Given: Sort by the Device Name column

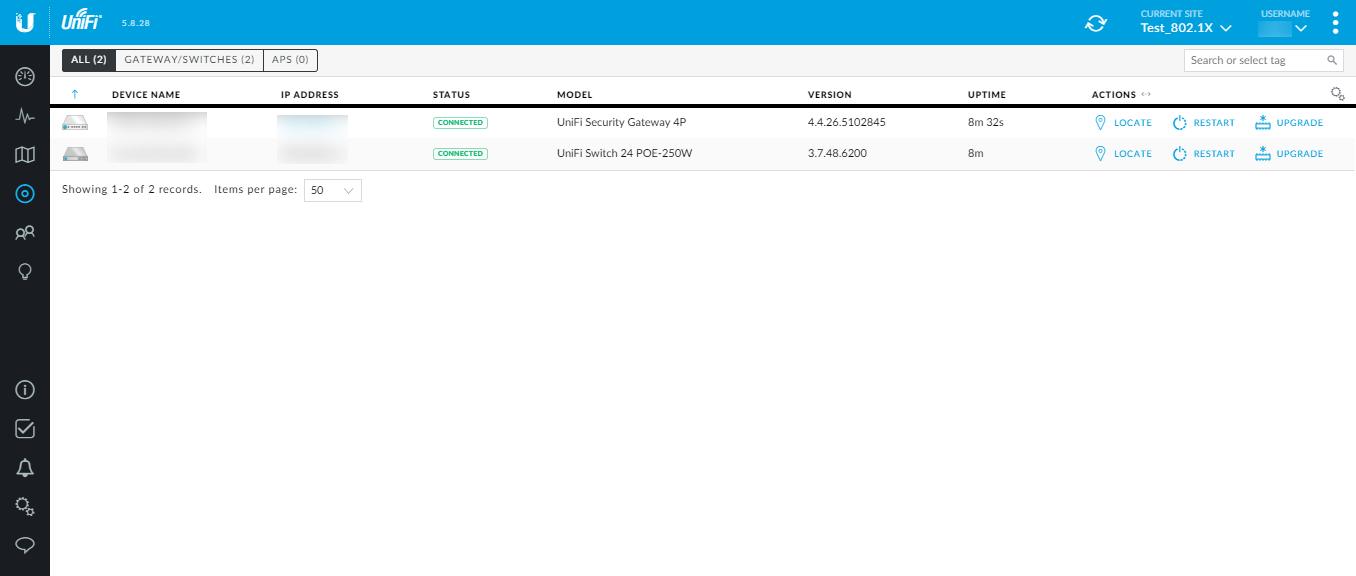Looking at the screenshot, I should [x=146, y=95].
